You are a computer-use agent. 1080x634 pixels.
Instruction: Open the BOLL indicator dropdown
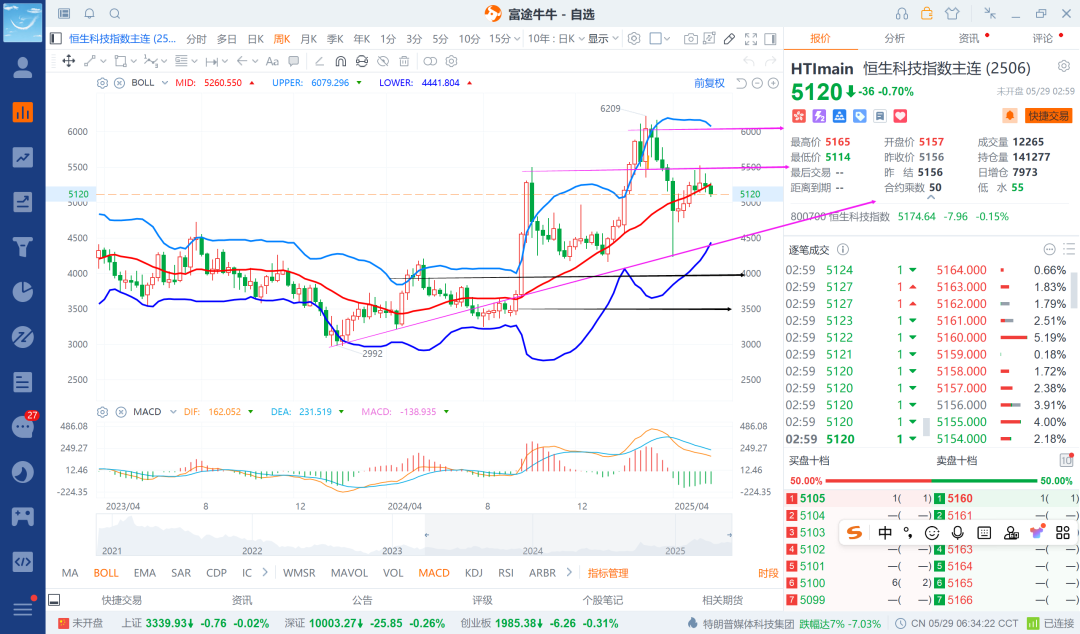165,83
